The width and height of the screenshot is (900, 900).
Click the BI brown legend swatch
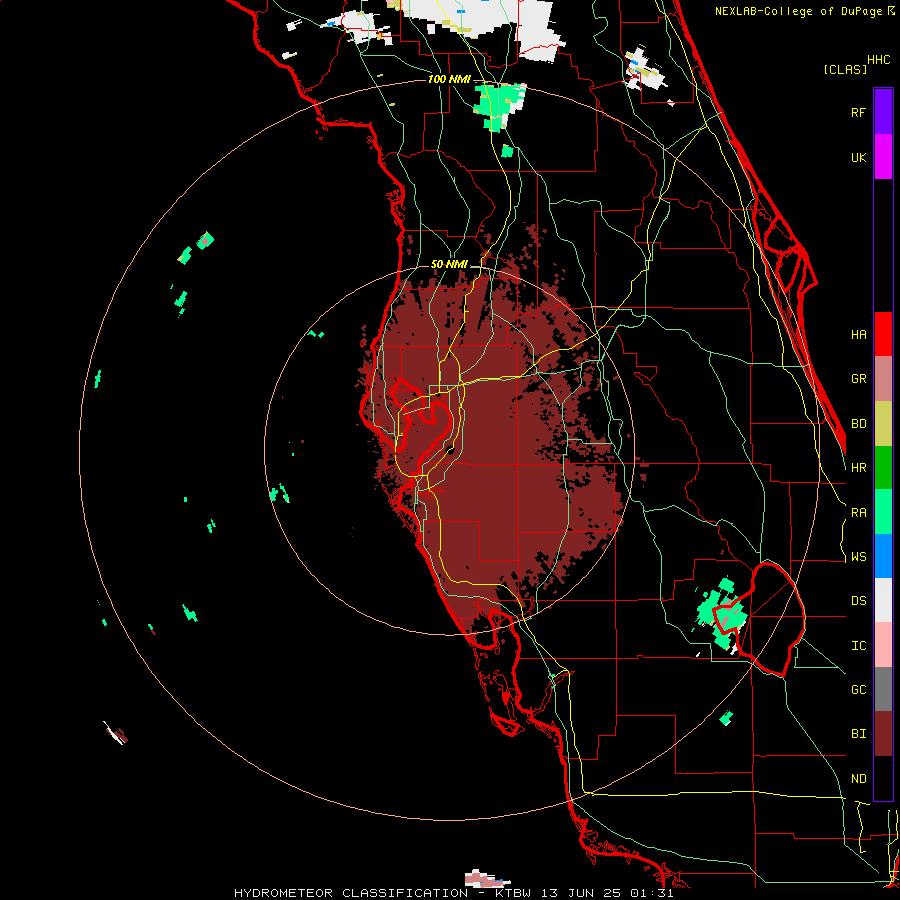883,734
